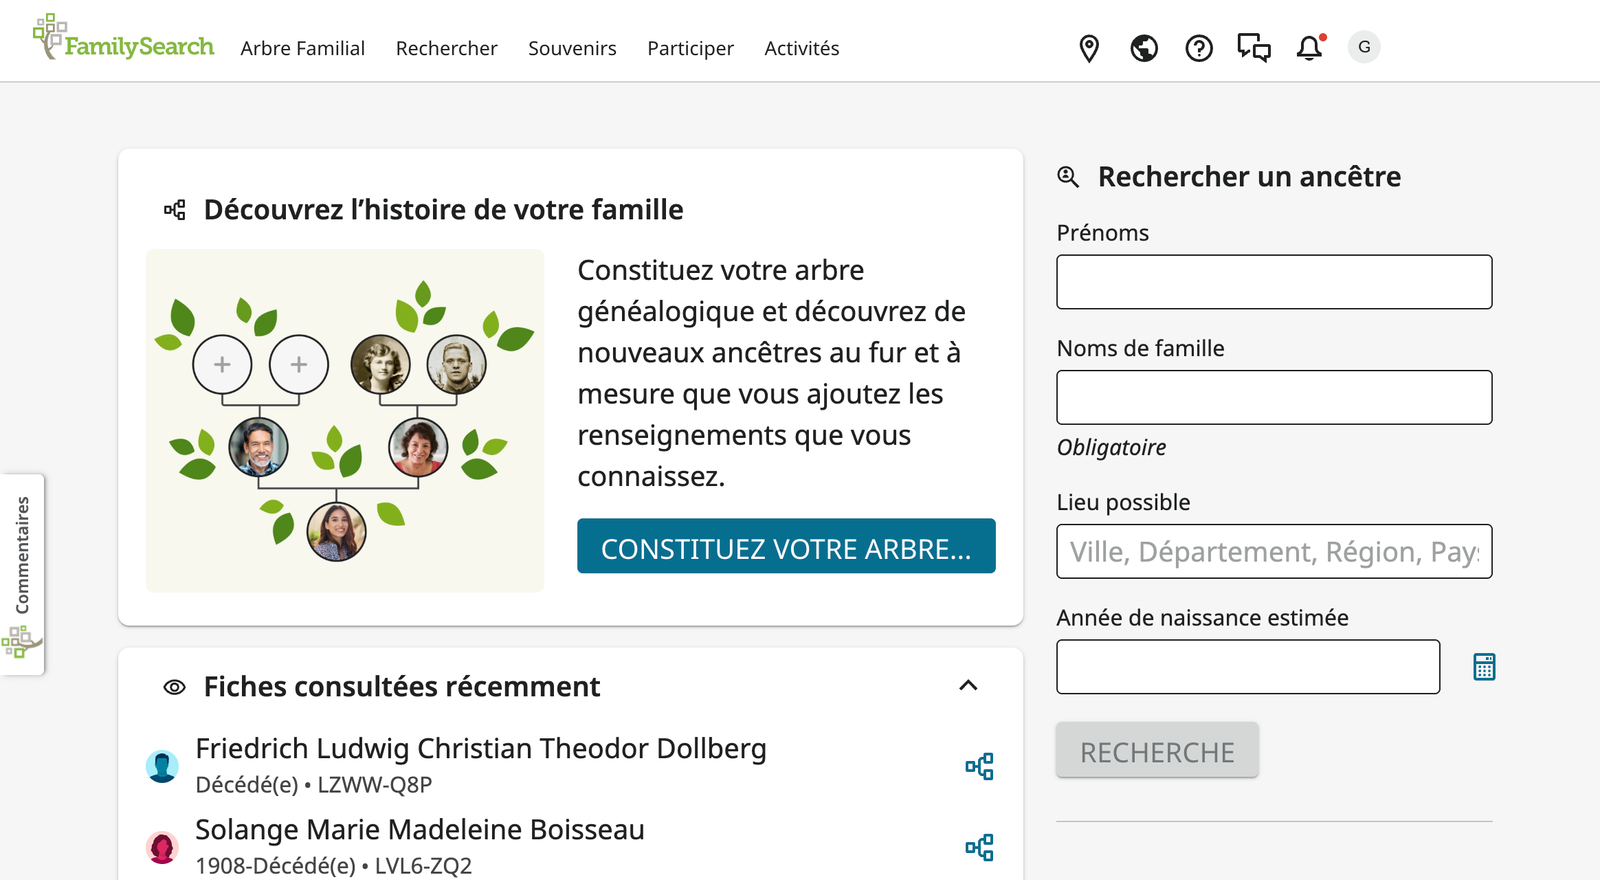Open the Arbre Familial menu
1600x880 pixels.
302,48
